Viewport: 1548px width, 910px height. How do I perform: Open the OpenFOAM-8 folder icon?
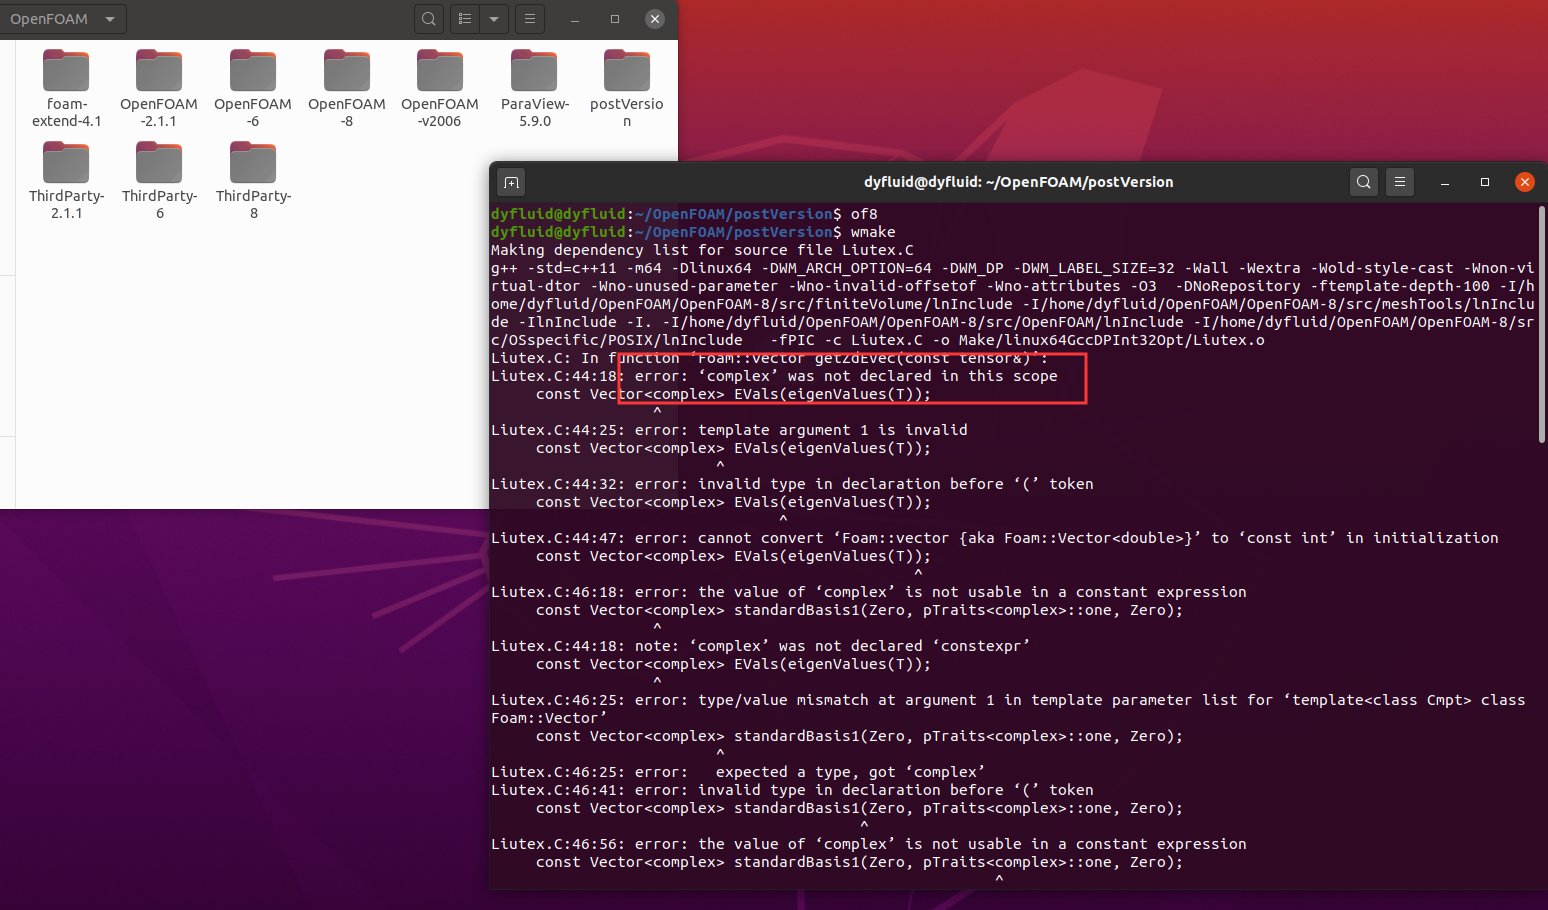[347, 71]
